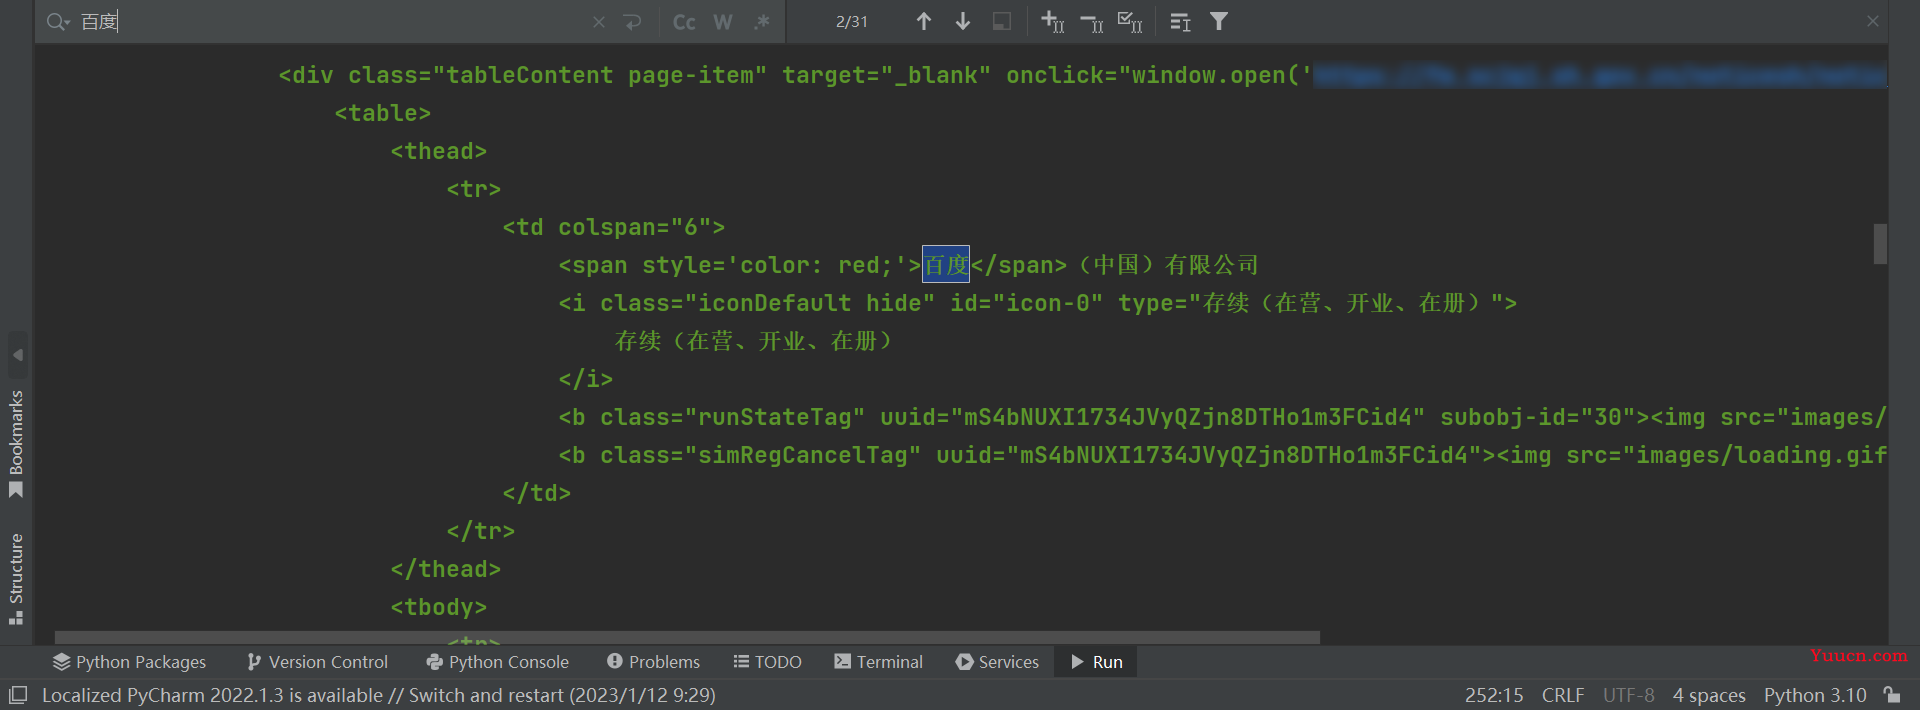Click the 252:15 line column indicator
Viewport: 1920px width, 710px height.
(1494, 695)
